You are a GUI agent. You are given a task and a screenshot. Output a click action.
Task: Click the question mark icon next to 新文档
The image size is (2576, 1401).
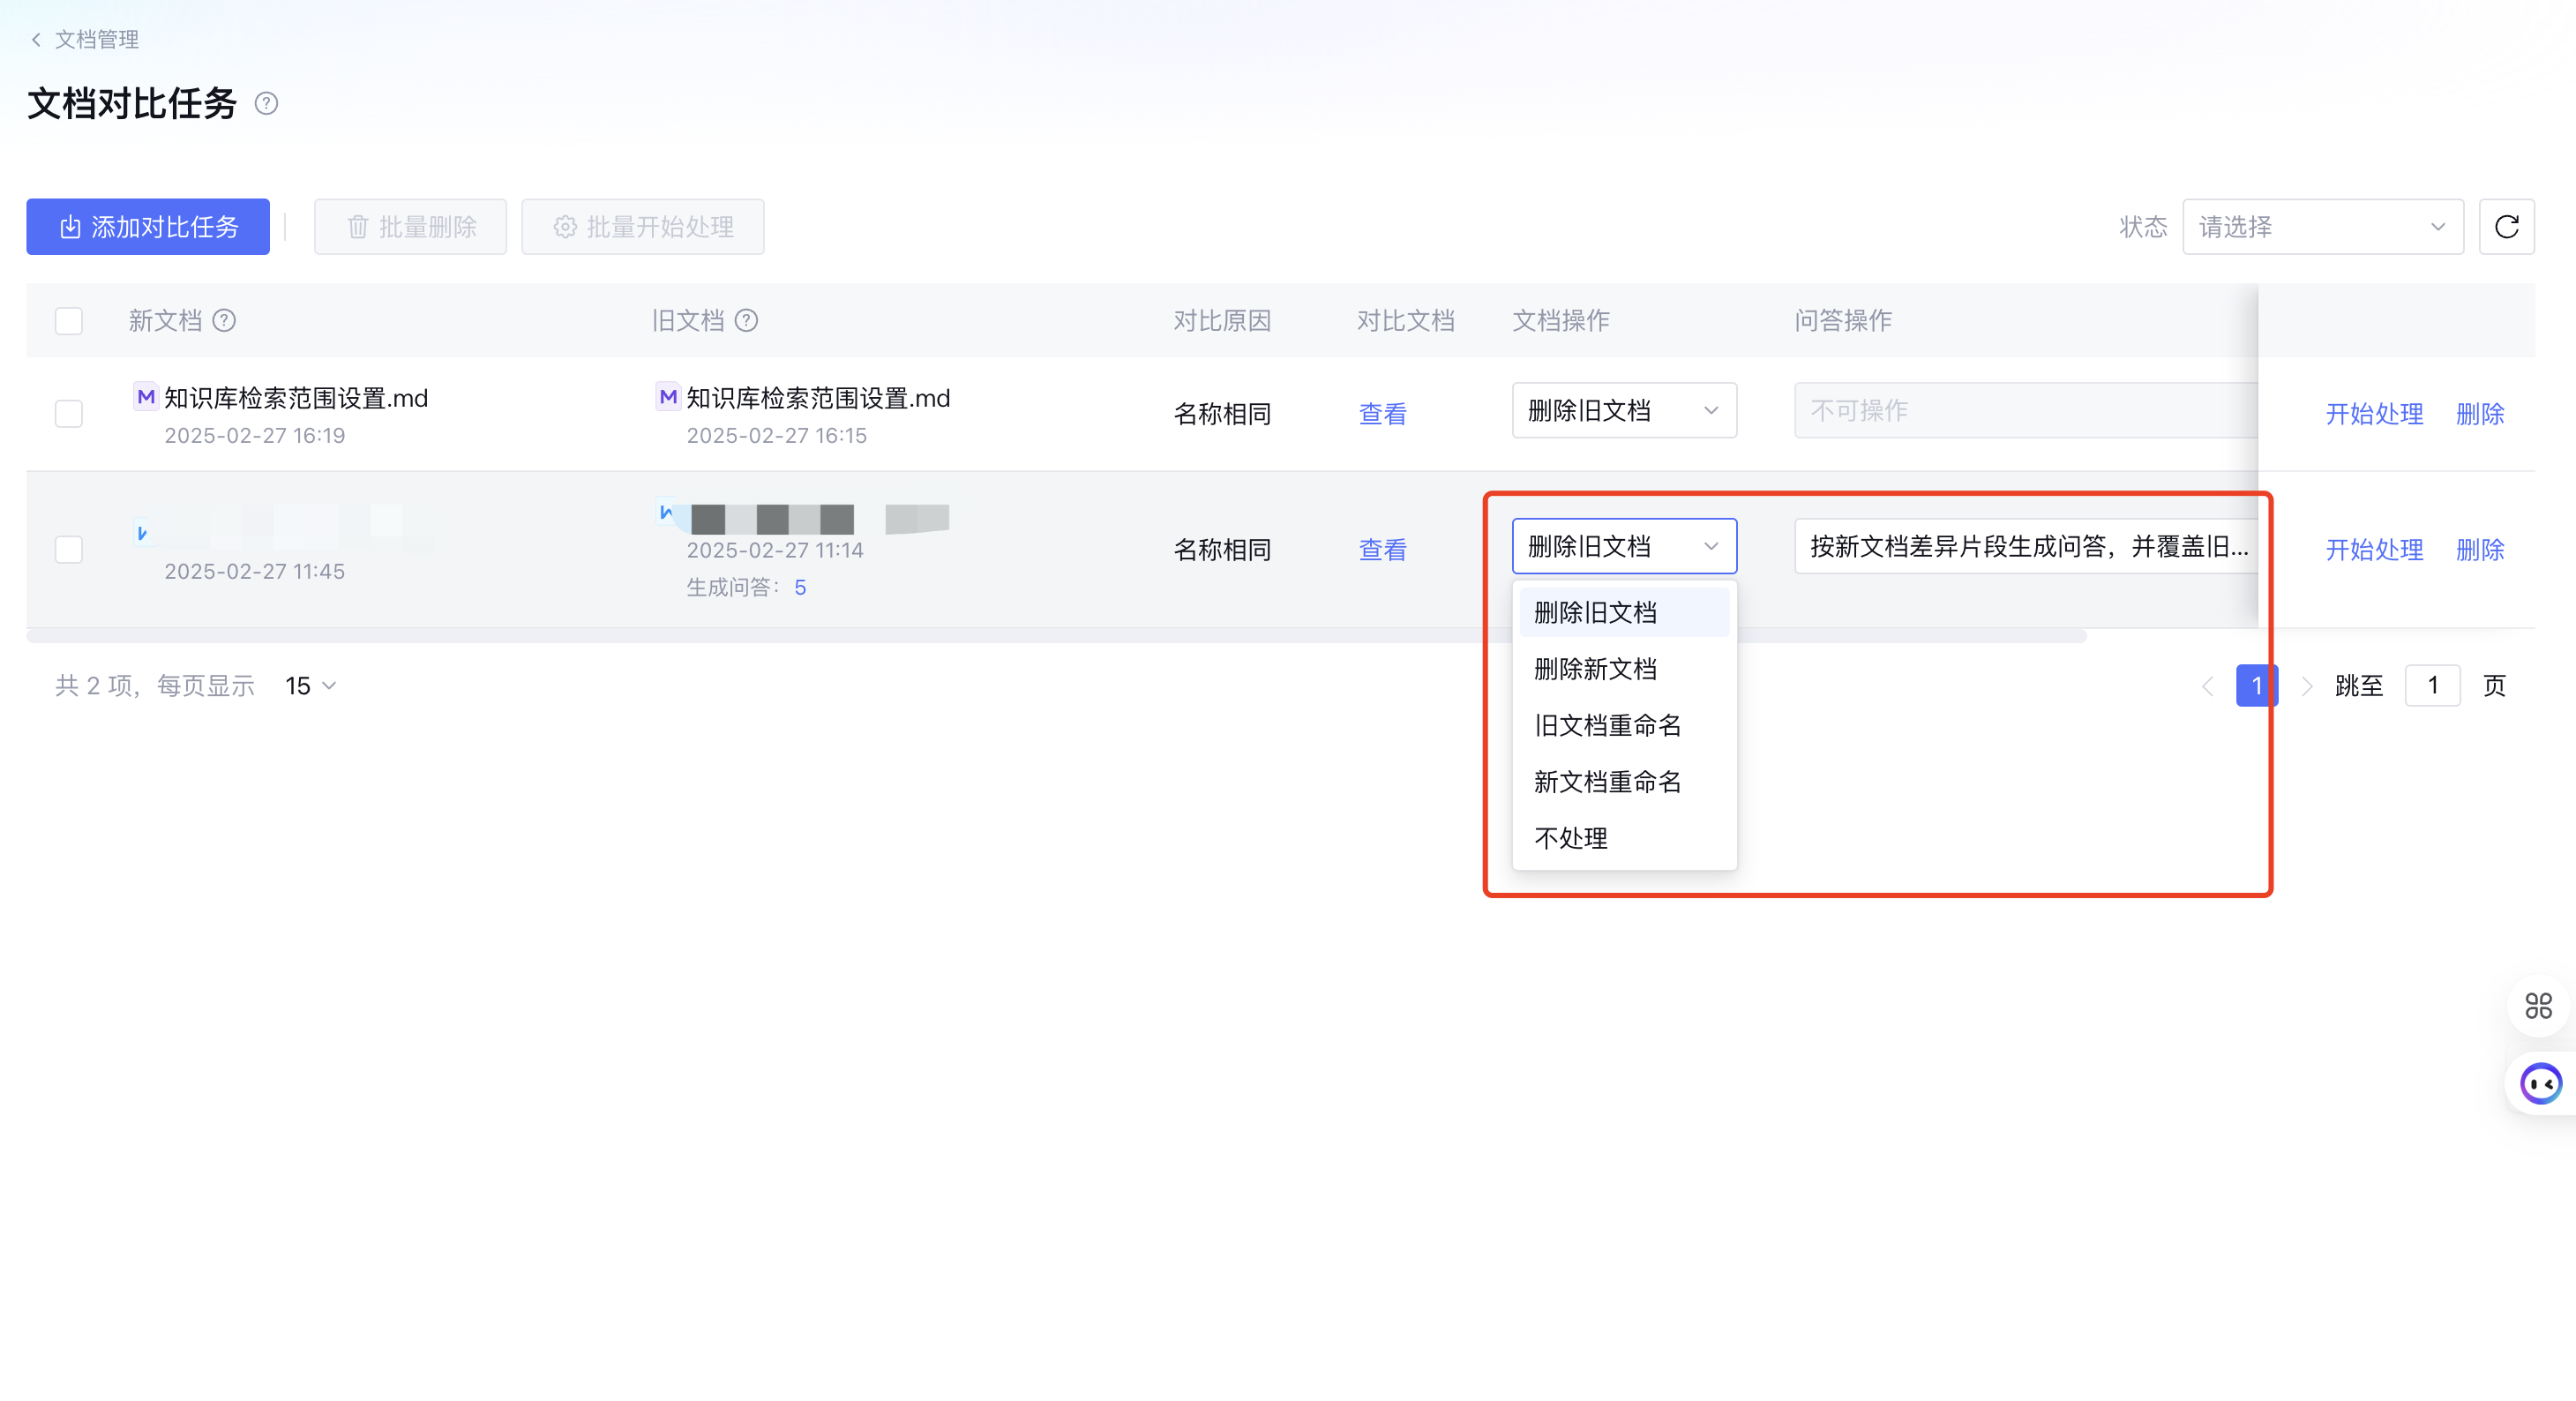pyautogui.click(x=225, y=321)
